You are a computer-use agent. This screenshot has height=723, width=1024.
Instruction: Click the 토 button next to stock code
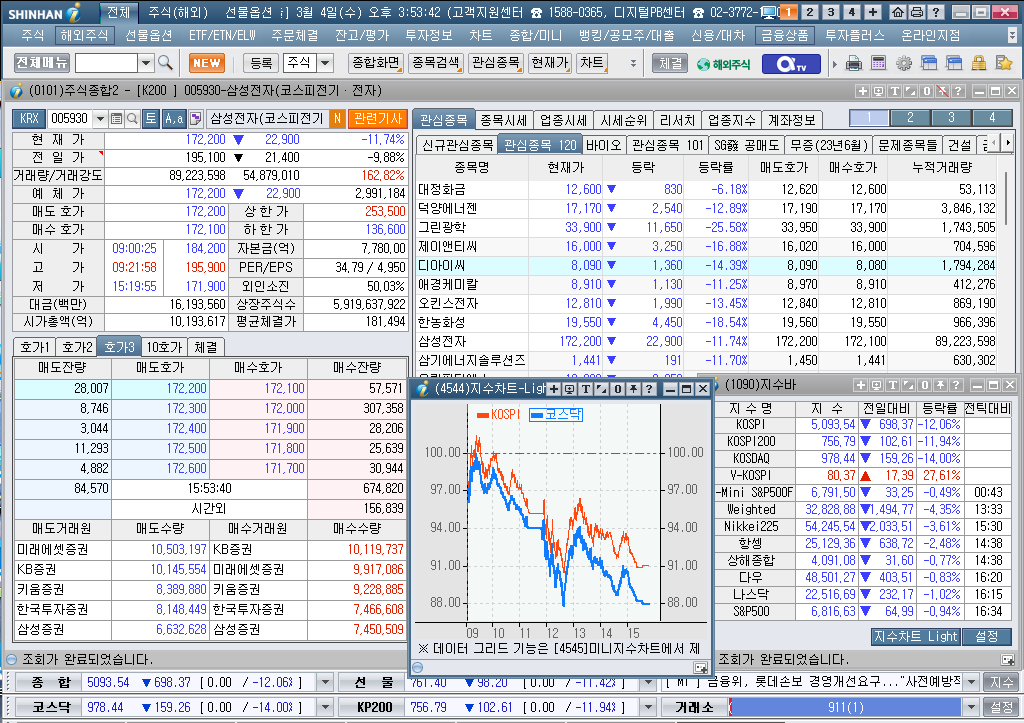(x=151, y=118)
